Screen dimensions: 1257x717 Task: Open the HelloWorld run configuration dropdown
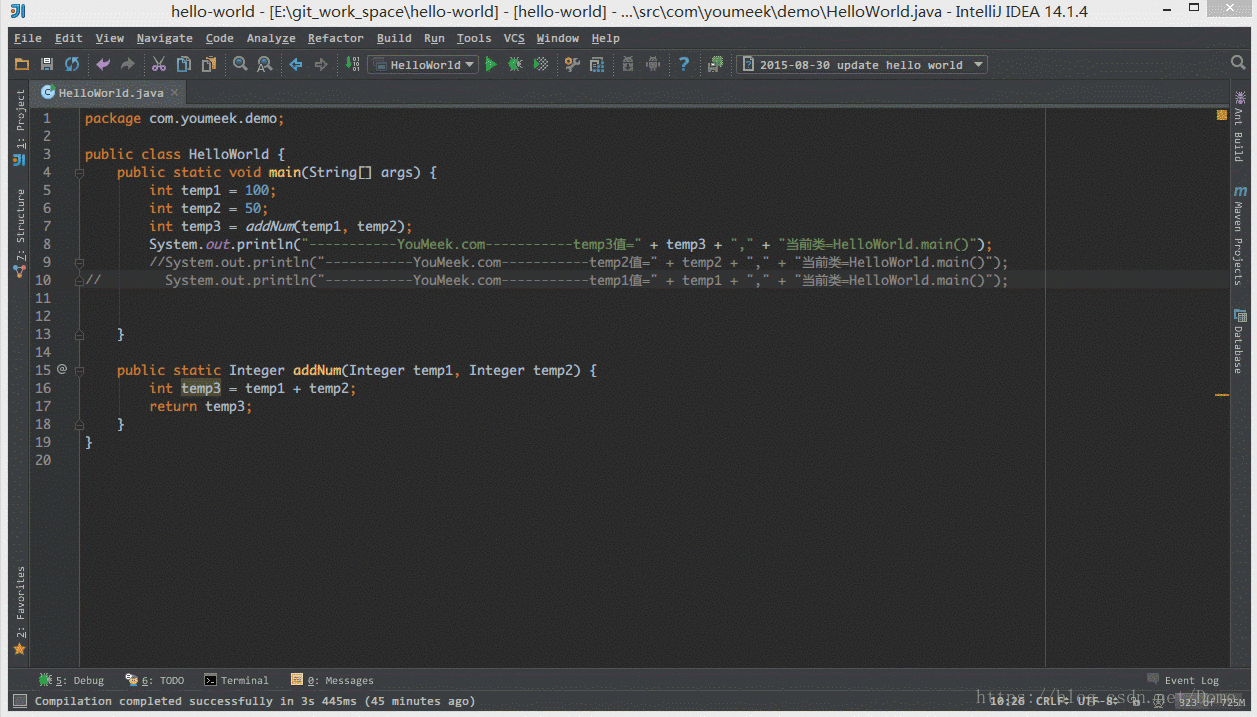coord(424,65)
